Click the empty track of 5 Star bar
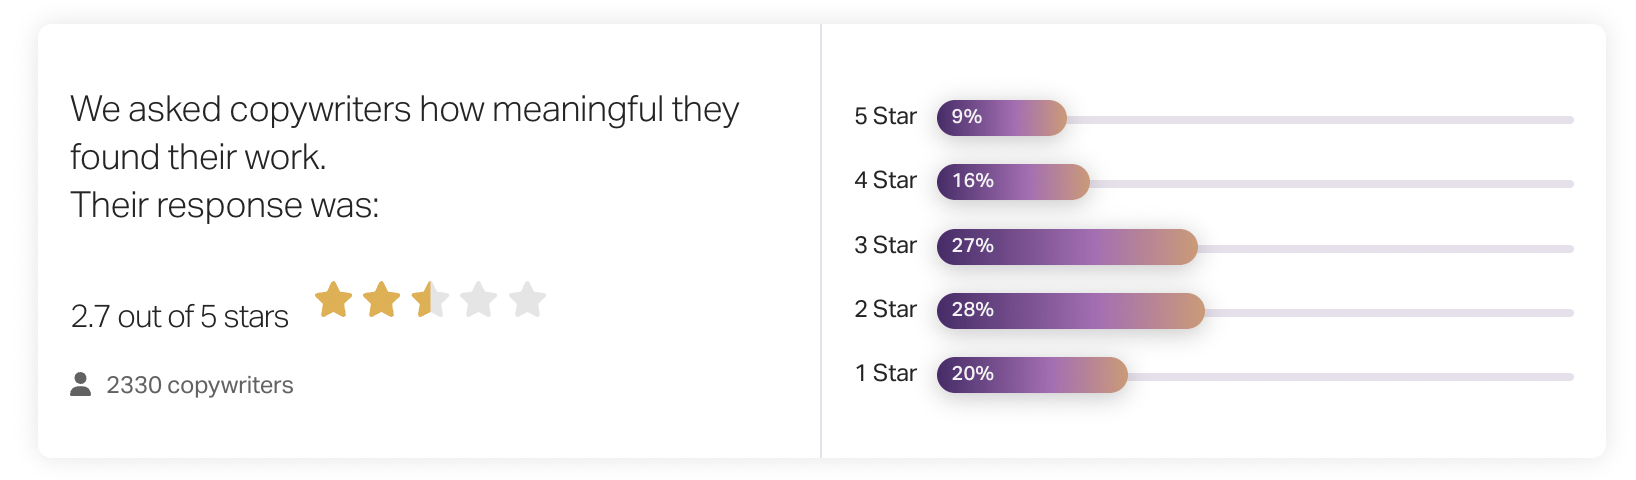Screen dimensions: 1636x480 (x=1320, y=120)
